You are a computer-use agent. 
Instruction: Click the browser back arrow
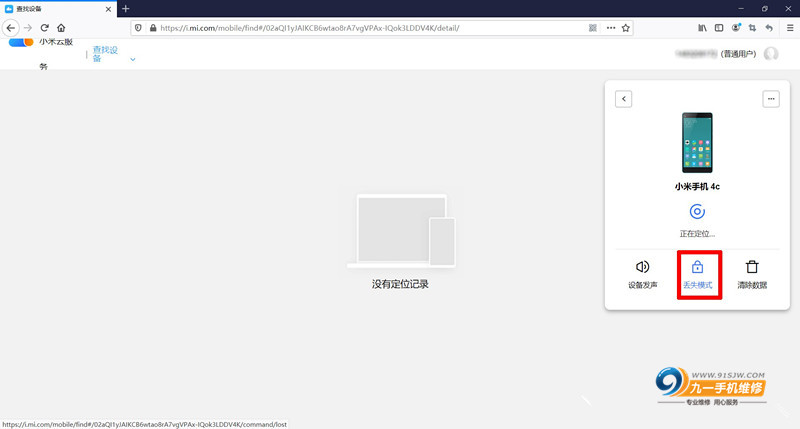coord(11,28)
